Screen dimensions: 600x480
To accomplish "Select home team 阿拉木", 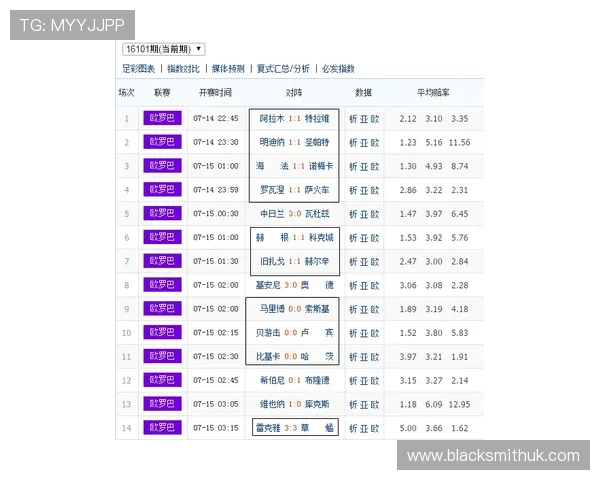I will pos(272,119).
